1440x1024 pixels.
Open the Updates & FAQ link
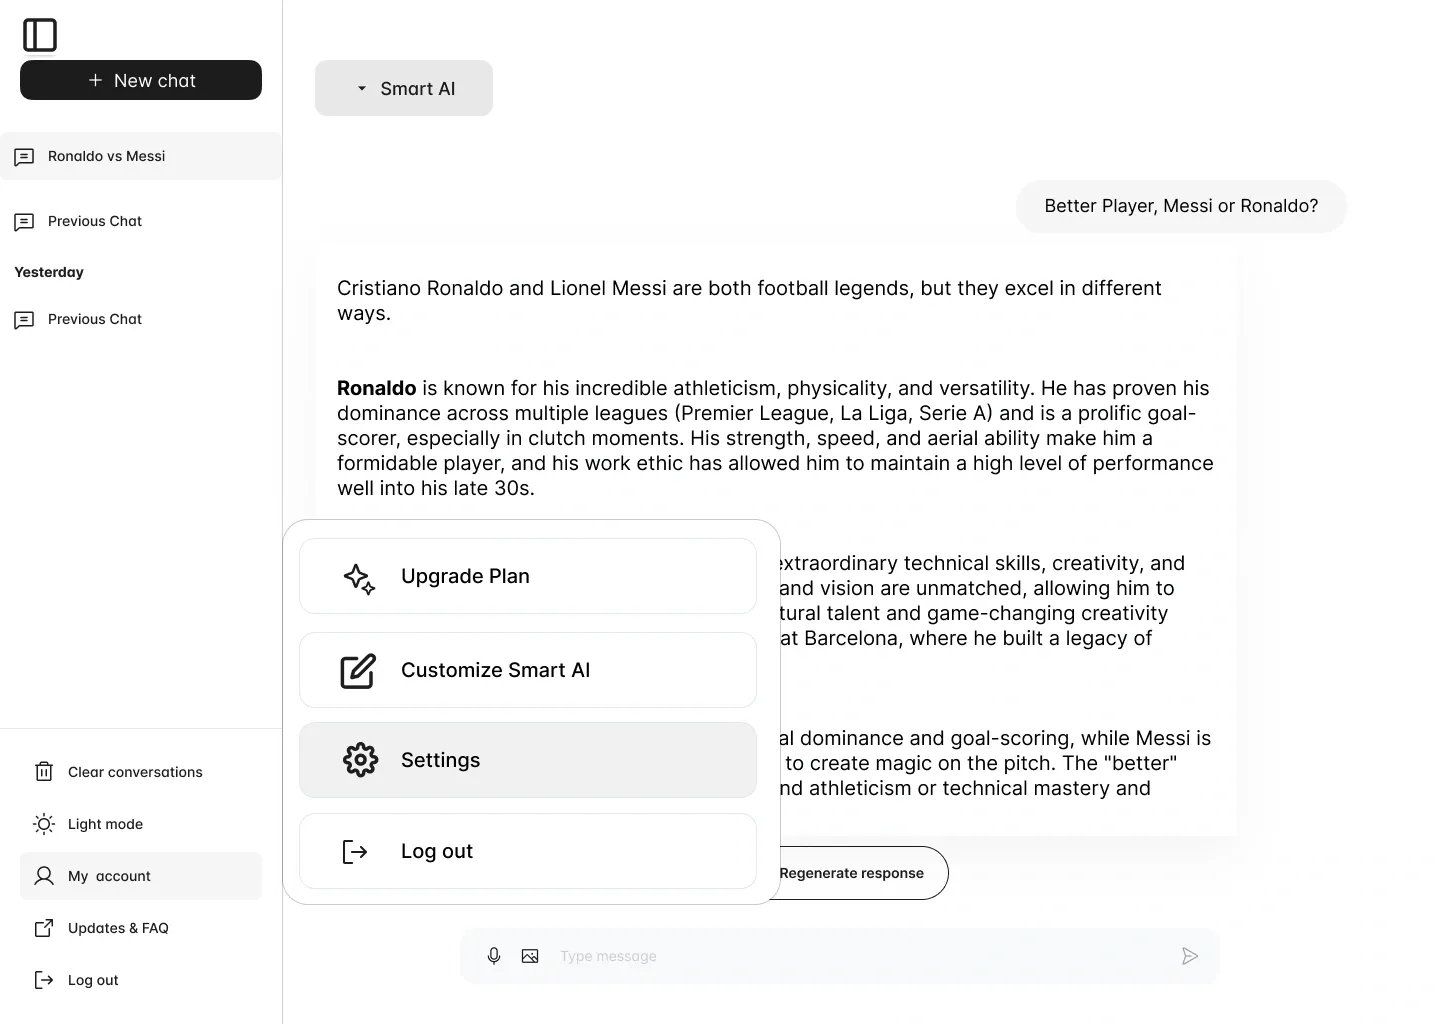coord(141,928)
